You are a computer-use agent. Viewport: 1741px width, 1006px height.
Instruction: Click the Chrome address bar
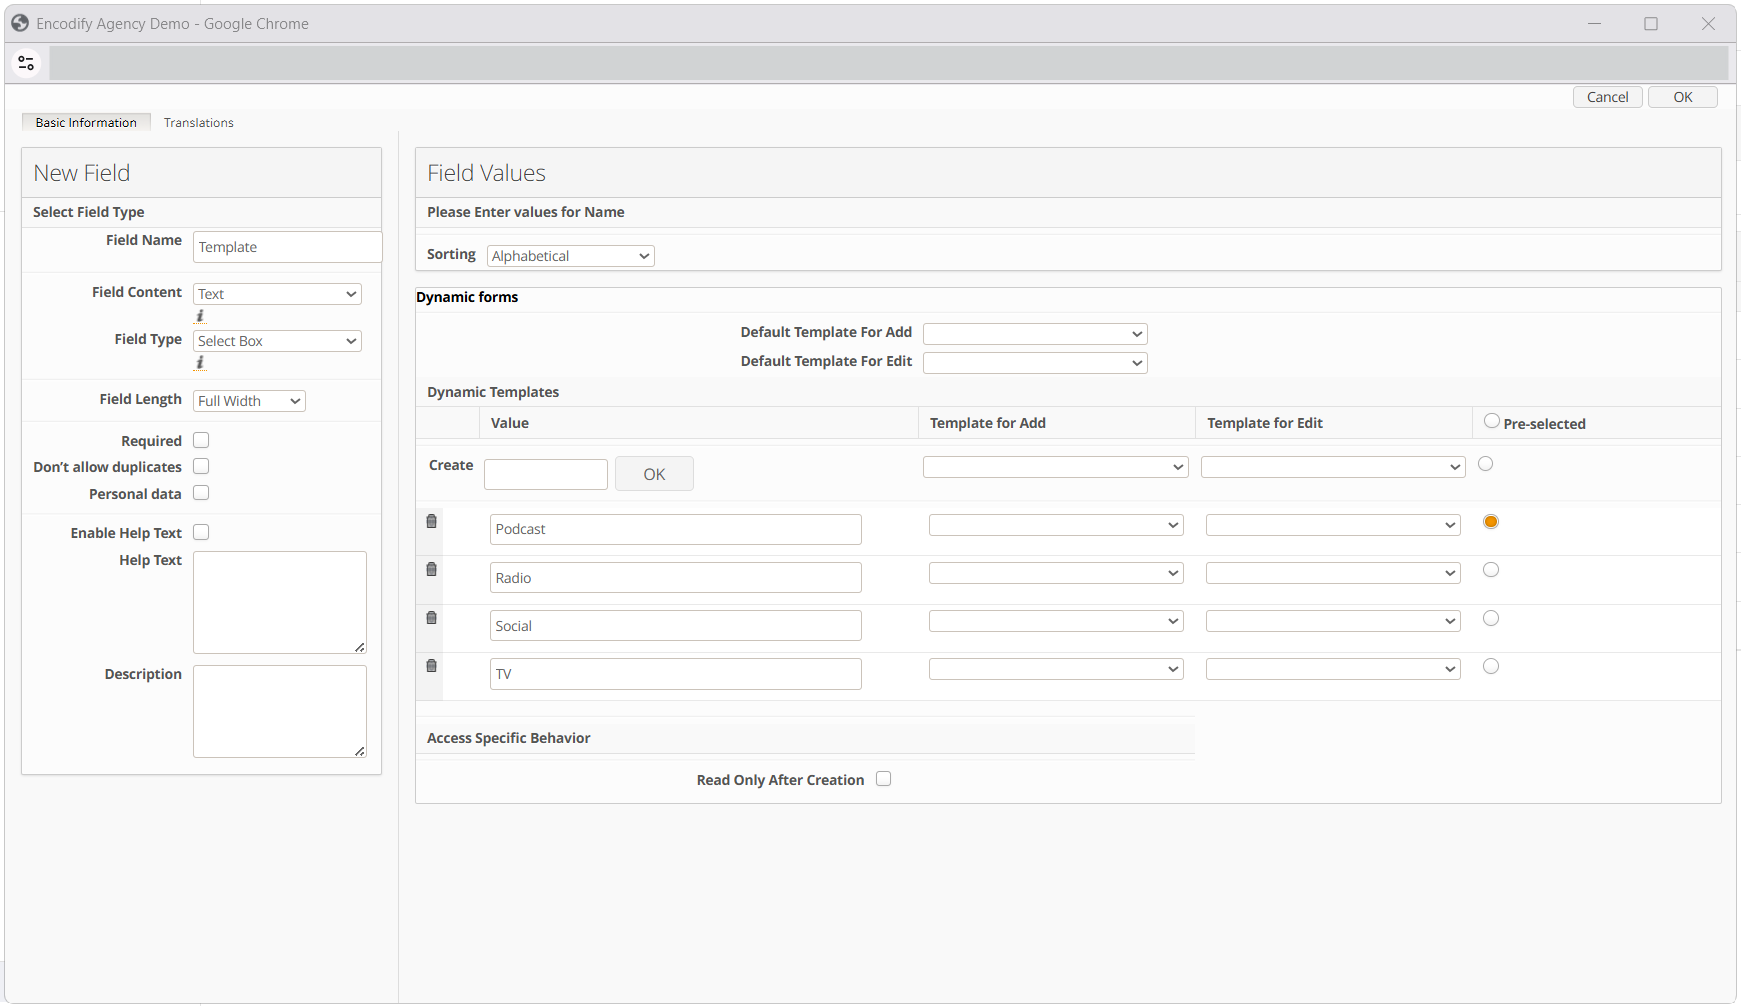coord(888,63)
